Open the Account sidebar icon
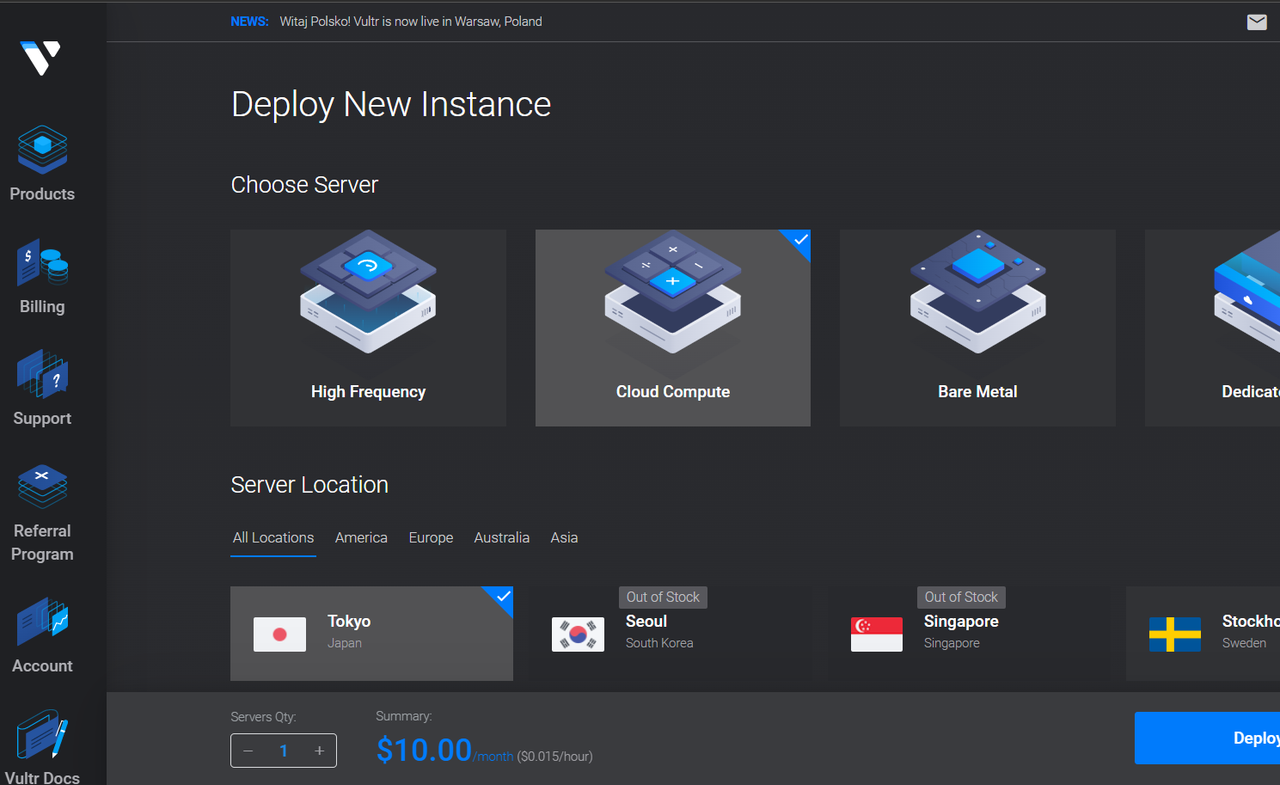The width and height of the screenshot is (1280, 785). click(42, 621)
